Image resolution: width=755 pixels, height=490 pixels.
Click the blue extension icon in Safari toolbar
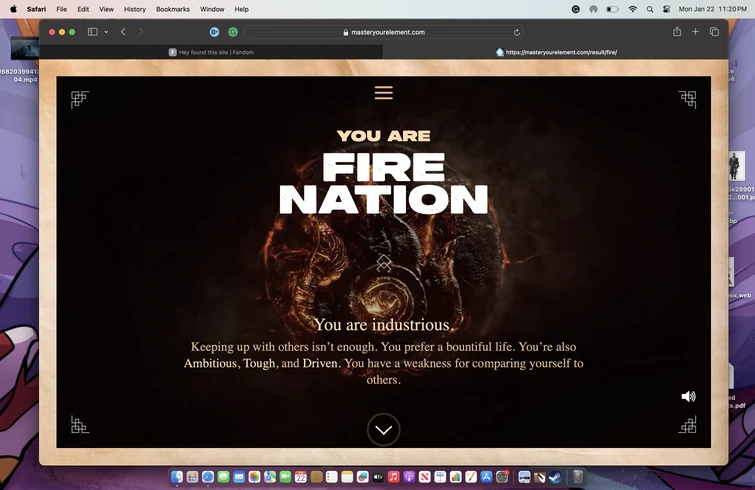tap(214, 32)
